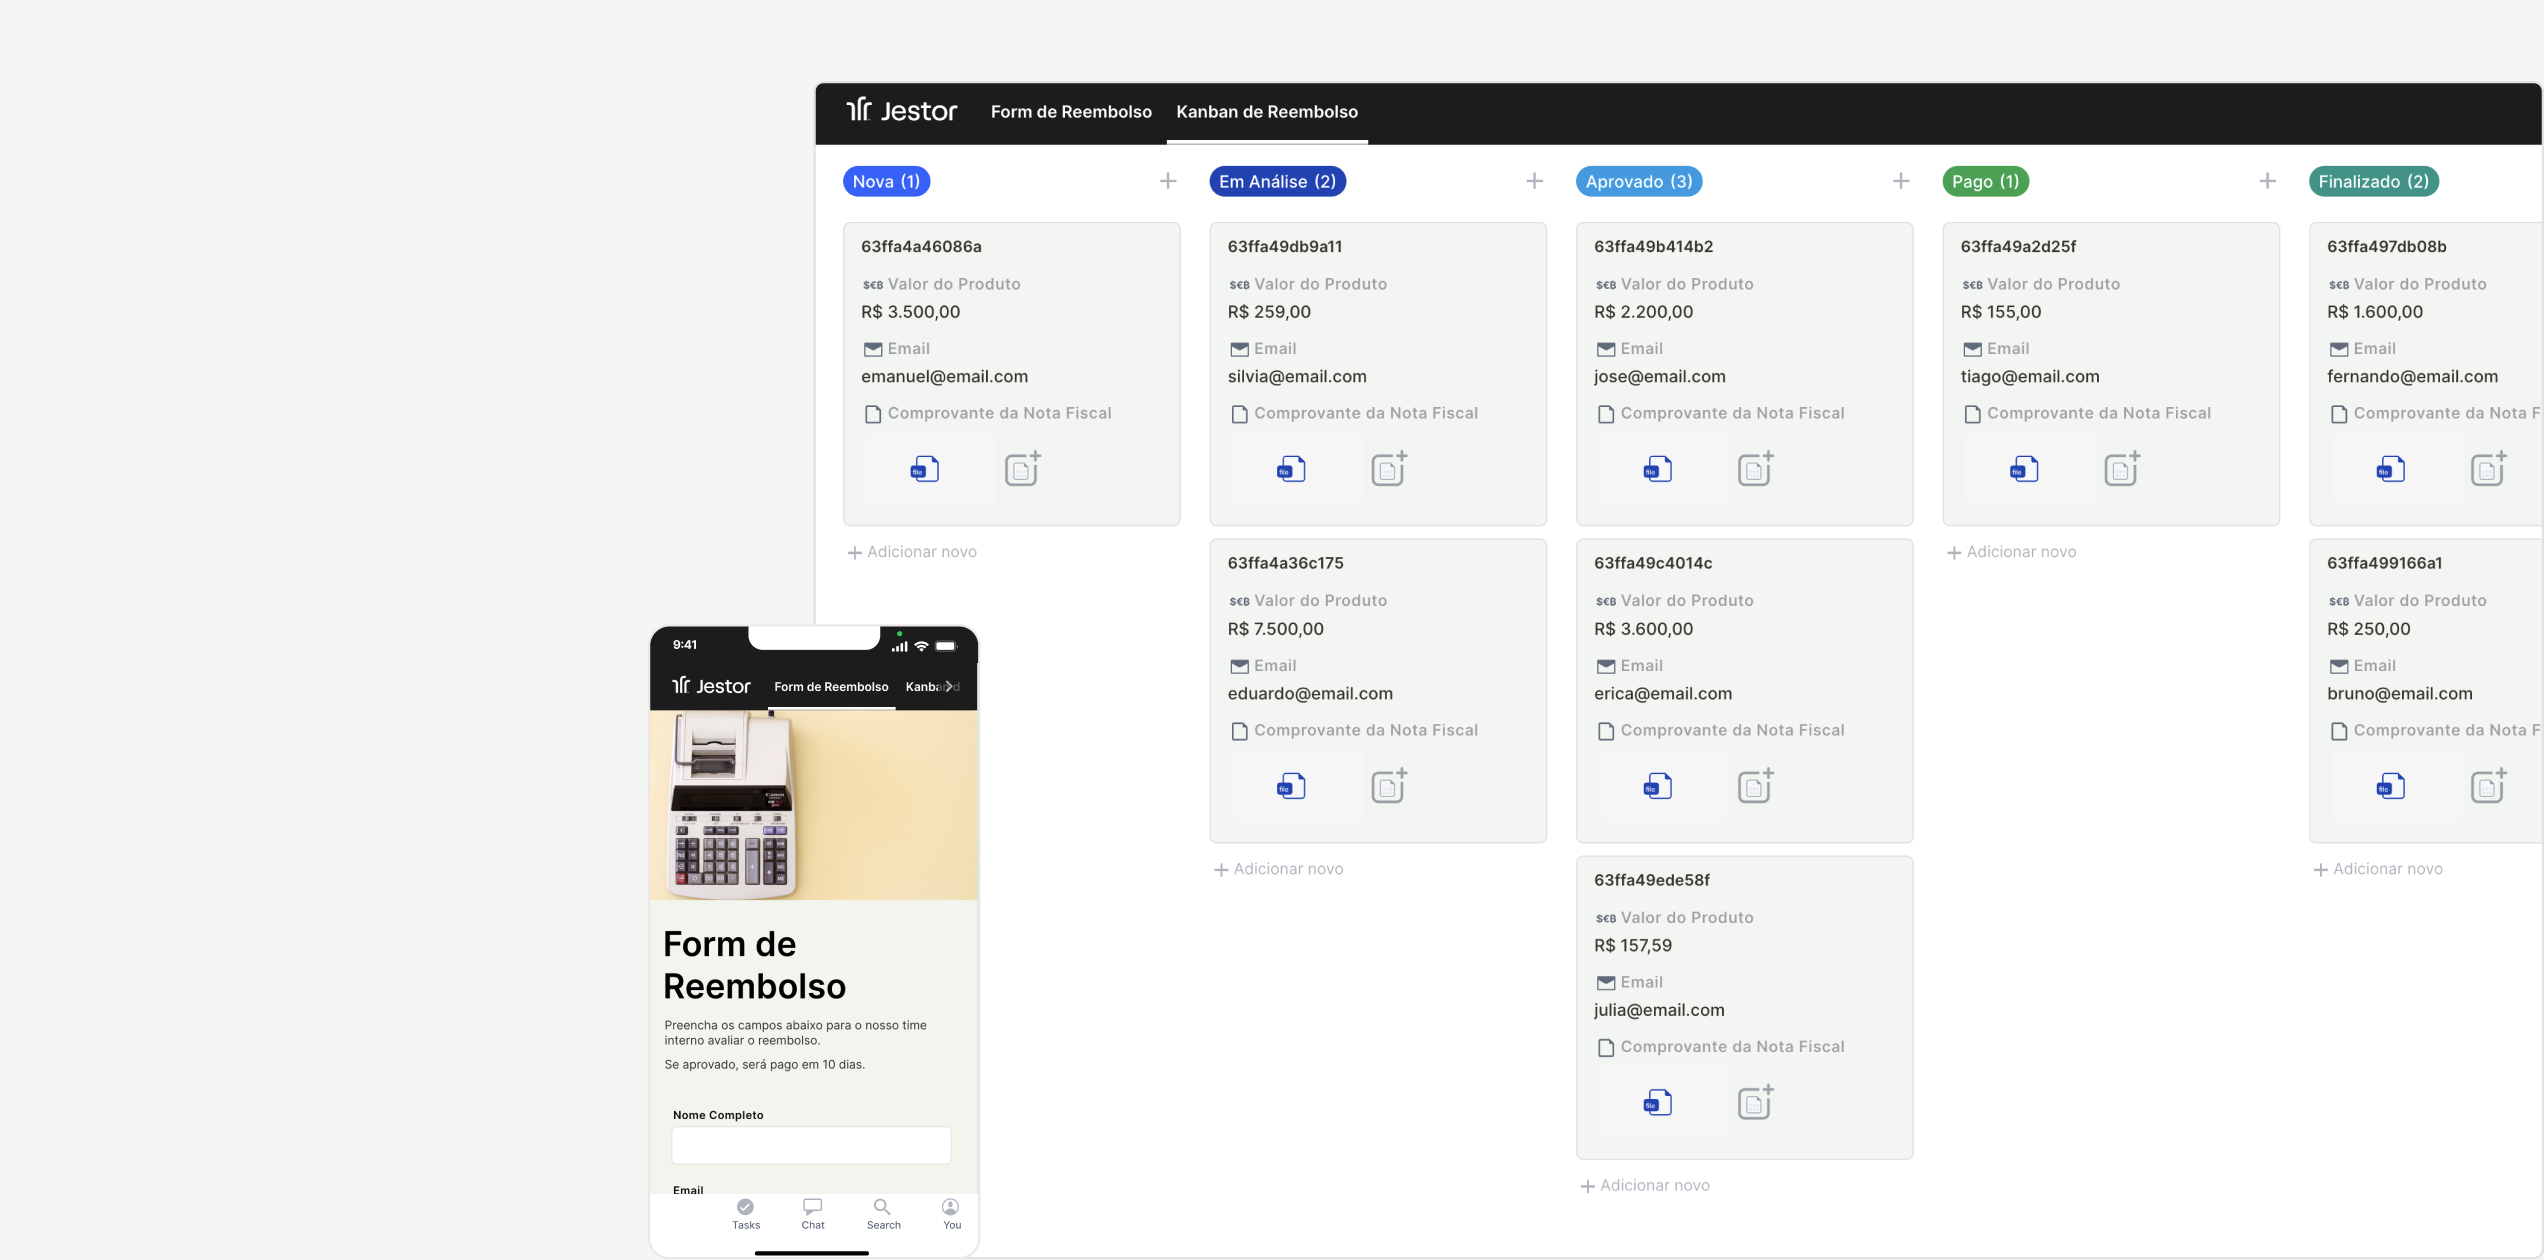Click the add-file icon in card 63ffa49db9a11

tap(1388, 469)
